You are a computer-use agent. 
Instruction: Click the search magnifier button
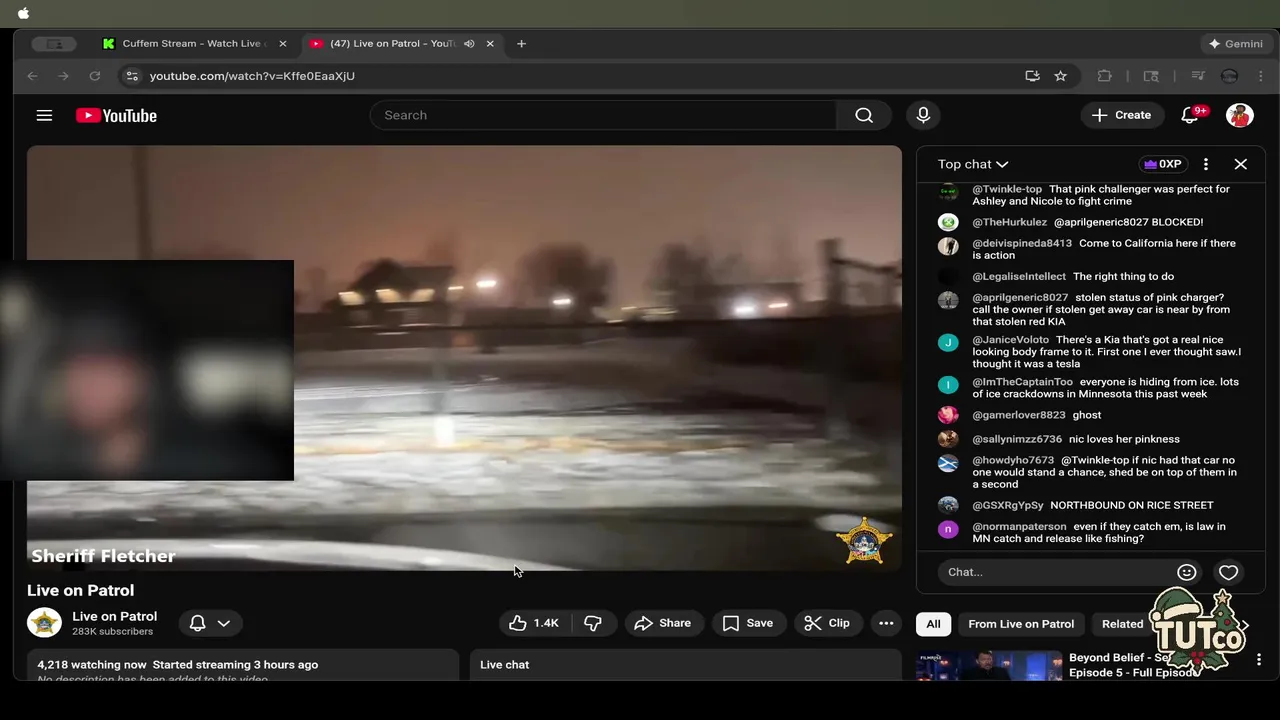coord(864,115)
